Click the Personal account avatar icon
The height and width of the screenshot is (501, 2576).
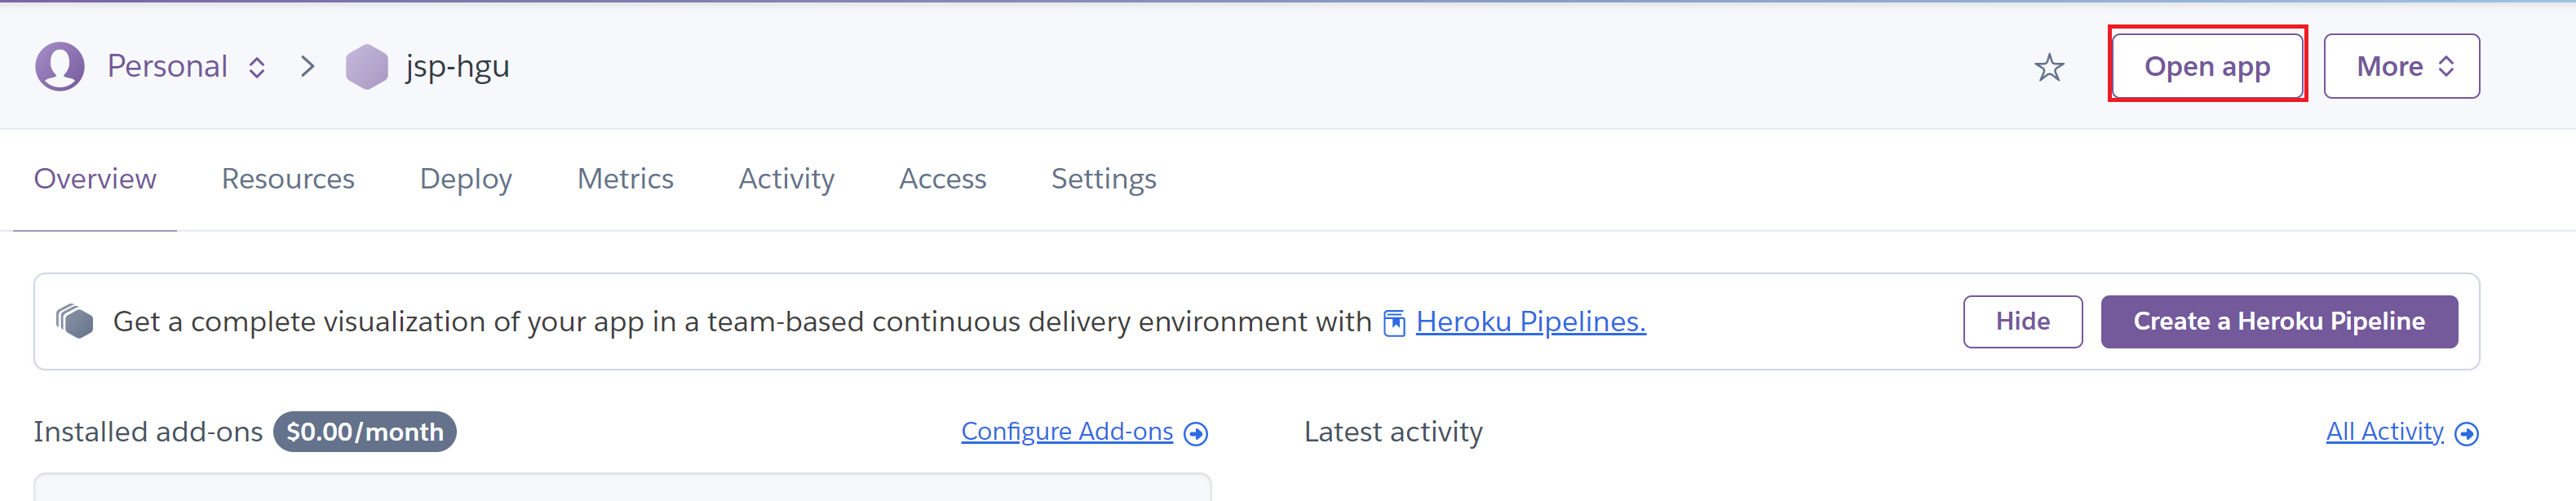pyautogui.click(x=60, y=67)
